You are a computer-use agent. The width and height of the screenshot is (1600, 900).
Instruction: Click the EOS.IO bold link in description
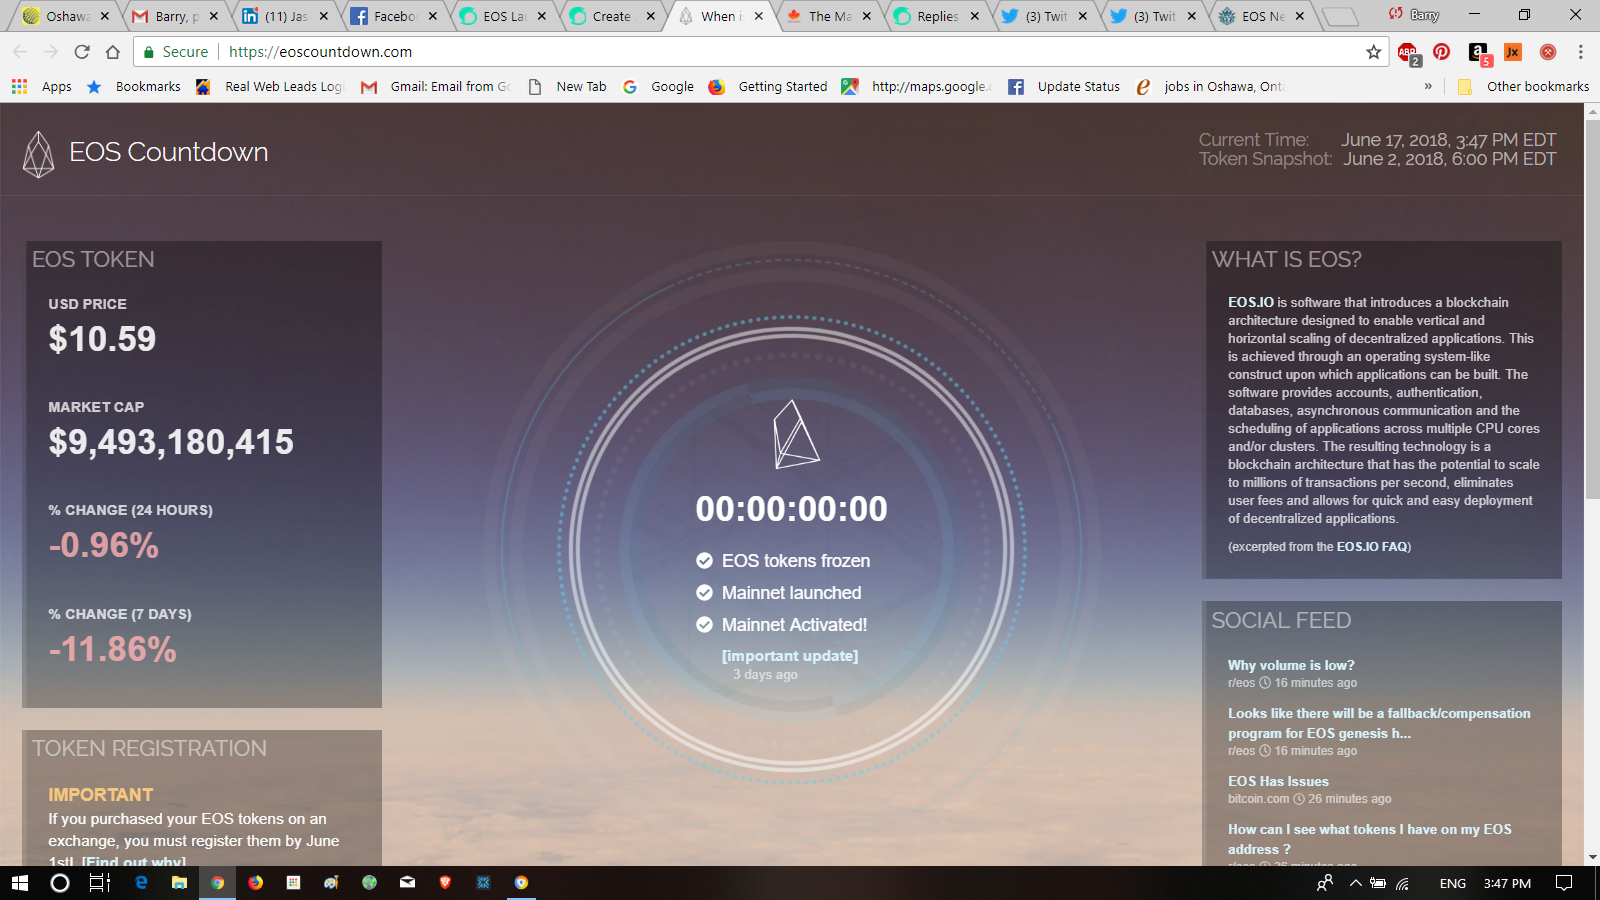tap(1251, 302)
